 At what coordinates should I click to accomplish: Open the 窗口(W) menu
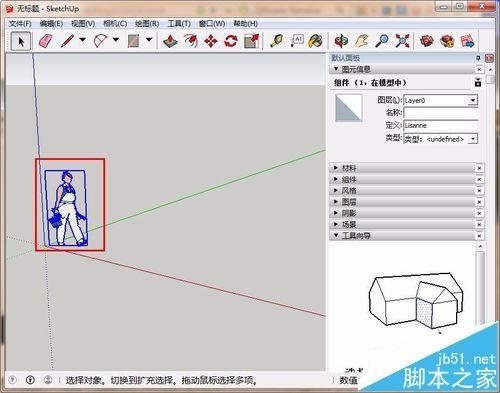click(x=212, y=24)
